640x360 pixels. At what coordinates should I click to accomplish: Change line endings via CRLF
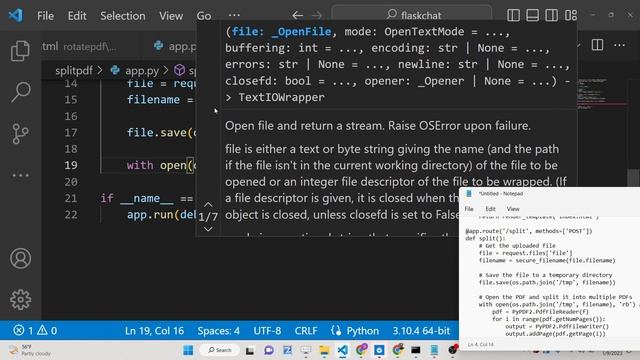tap(306, 331)
